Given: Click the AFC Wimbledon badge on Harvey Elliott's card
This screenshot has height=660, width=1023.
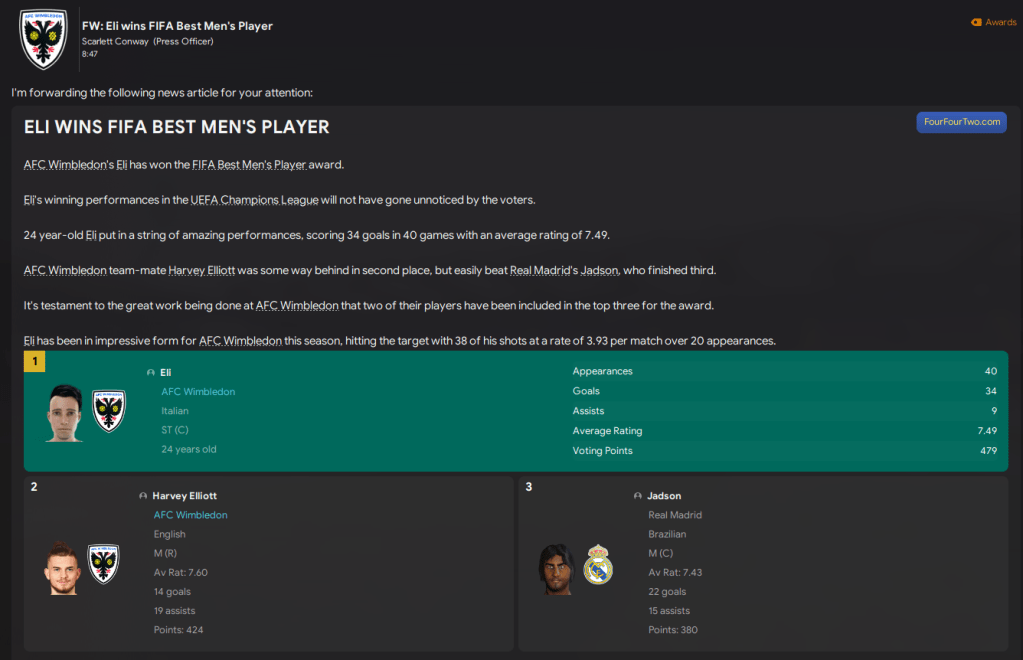Looking at the screenshot, I should 103,565.
